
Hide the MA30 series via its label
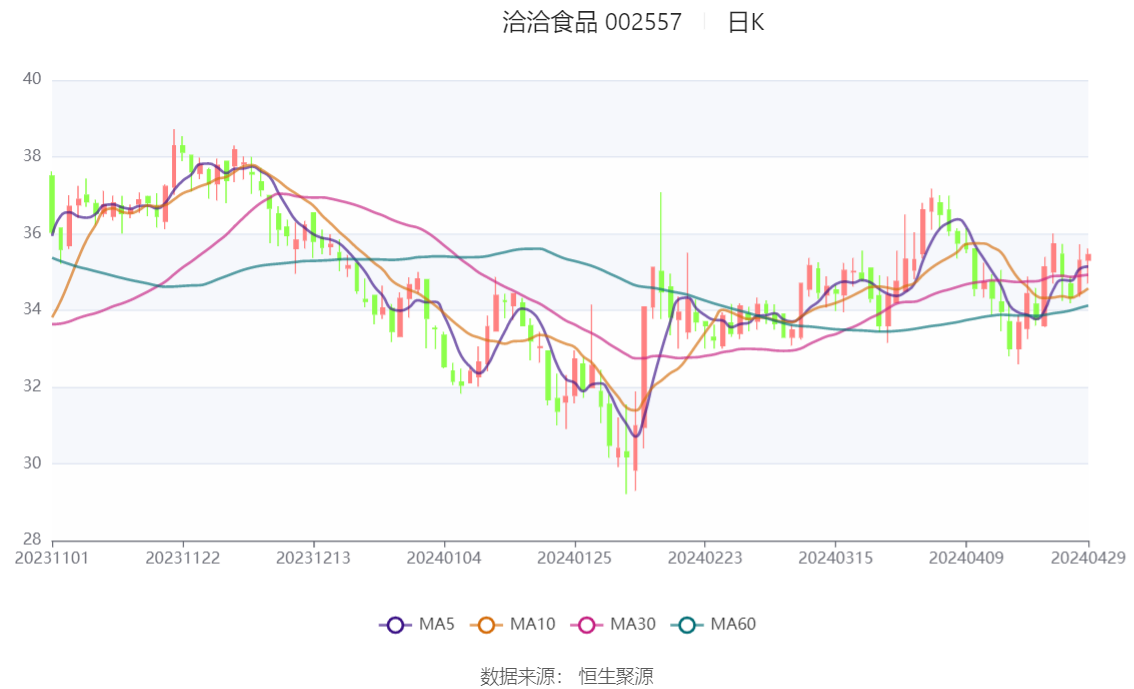click(632, 625)
